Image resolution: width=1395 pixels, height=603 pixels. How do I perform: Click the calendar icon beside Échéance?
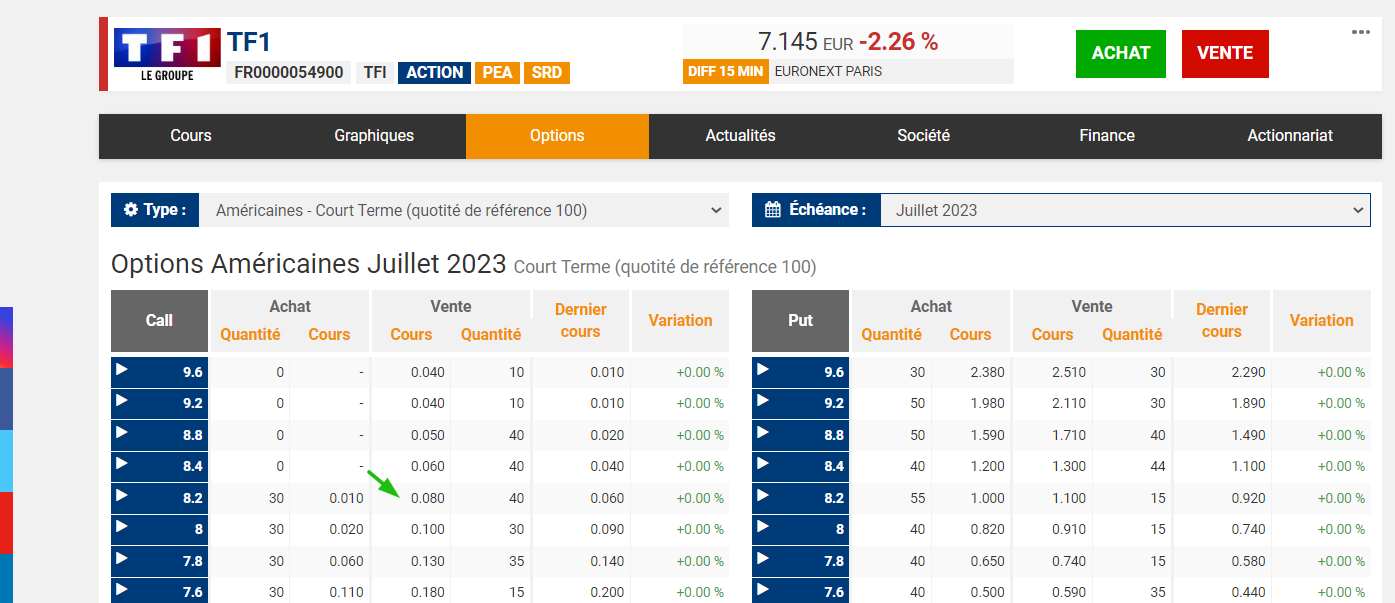click(x=772, y=210)
